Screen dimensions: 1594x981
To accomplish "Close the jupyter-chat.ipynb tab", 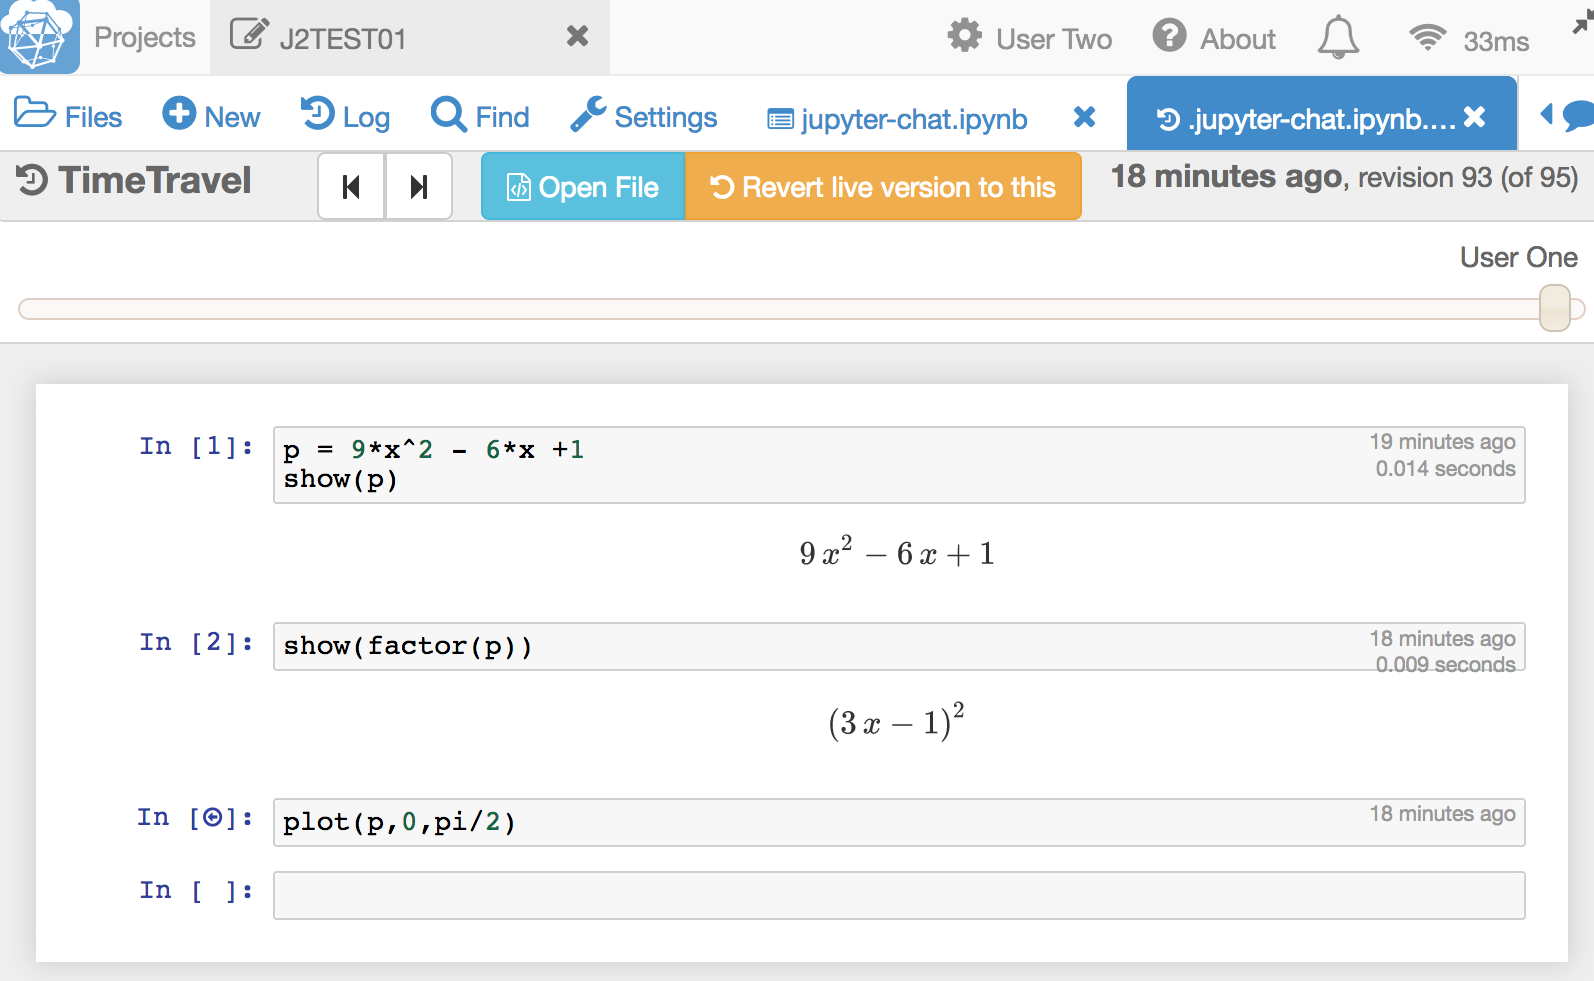I will click(x=1084, y=118).
